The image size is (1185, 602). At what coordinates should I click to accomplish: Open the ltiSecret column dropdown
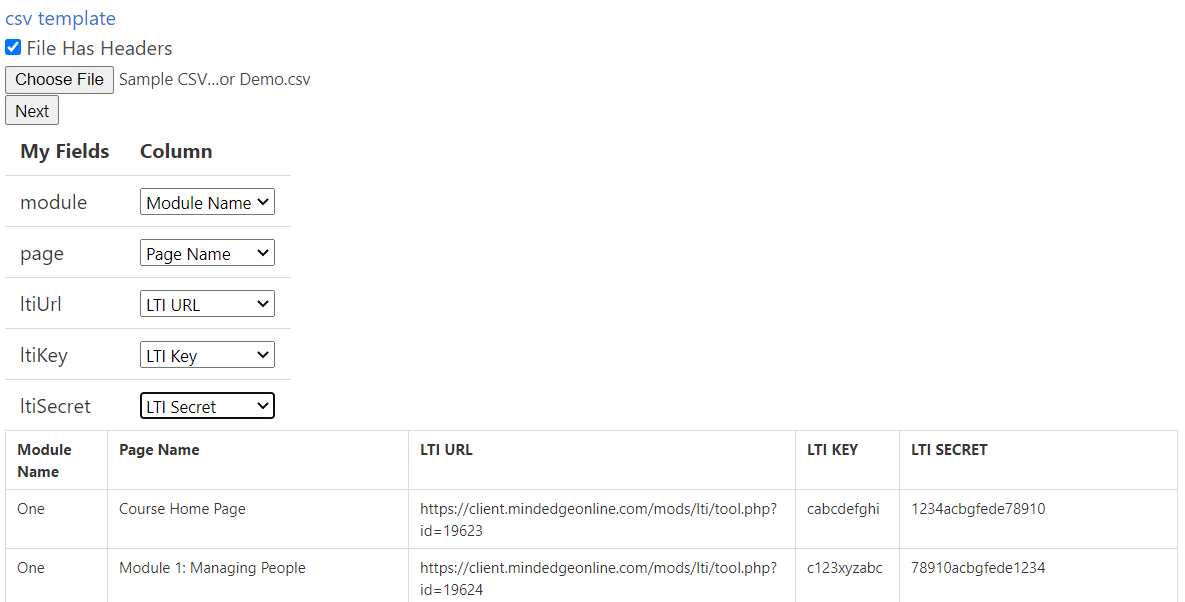207,405
